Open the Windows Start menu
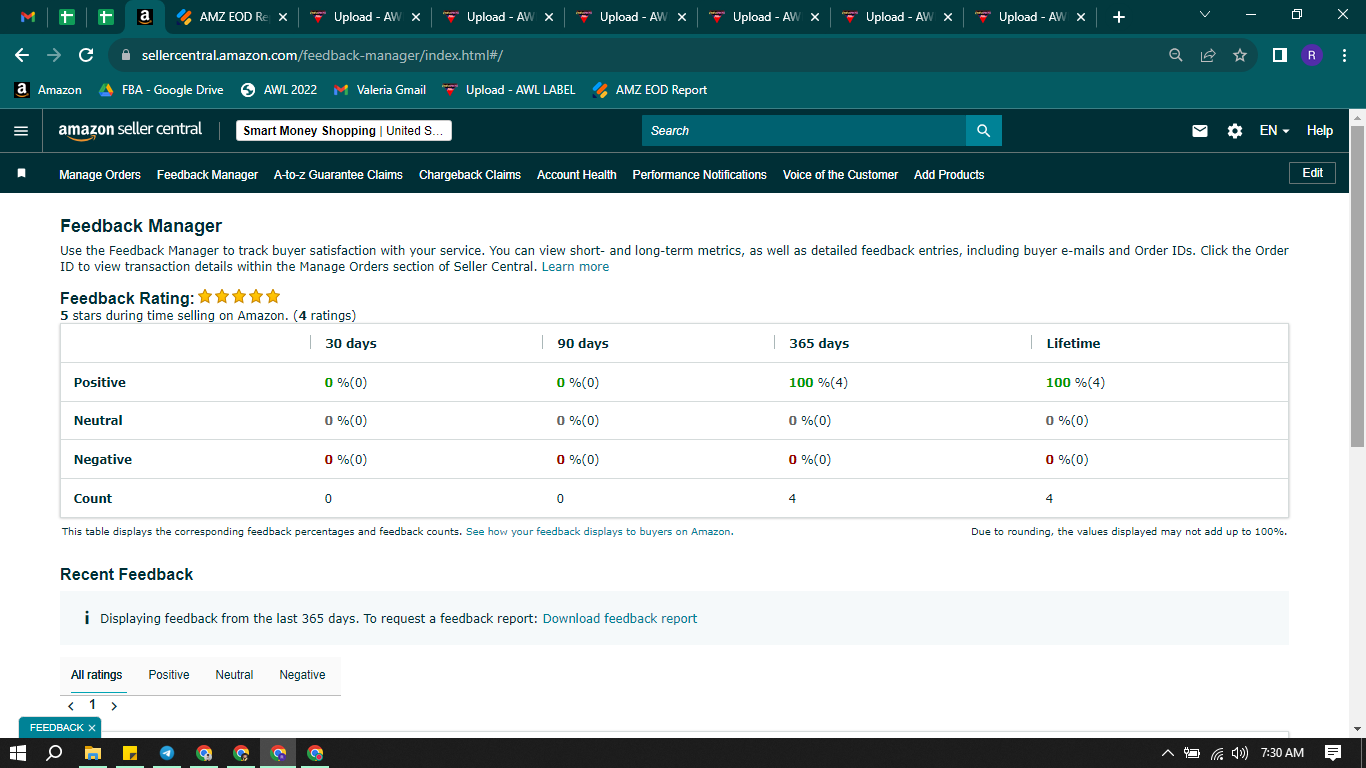1366x768 pixels. click(17, 753)
